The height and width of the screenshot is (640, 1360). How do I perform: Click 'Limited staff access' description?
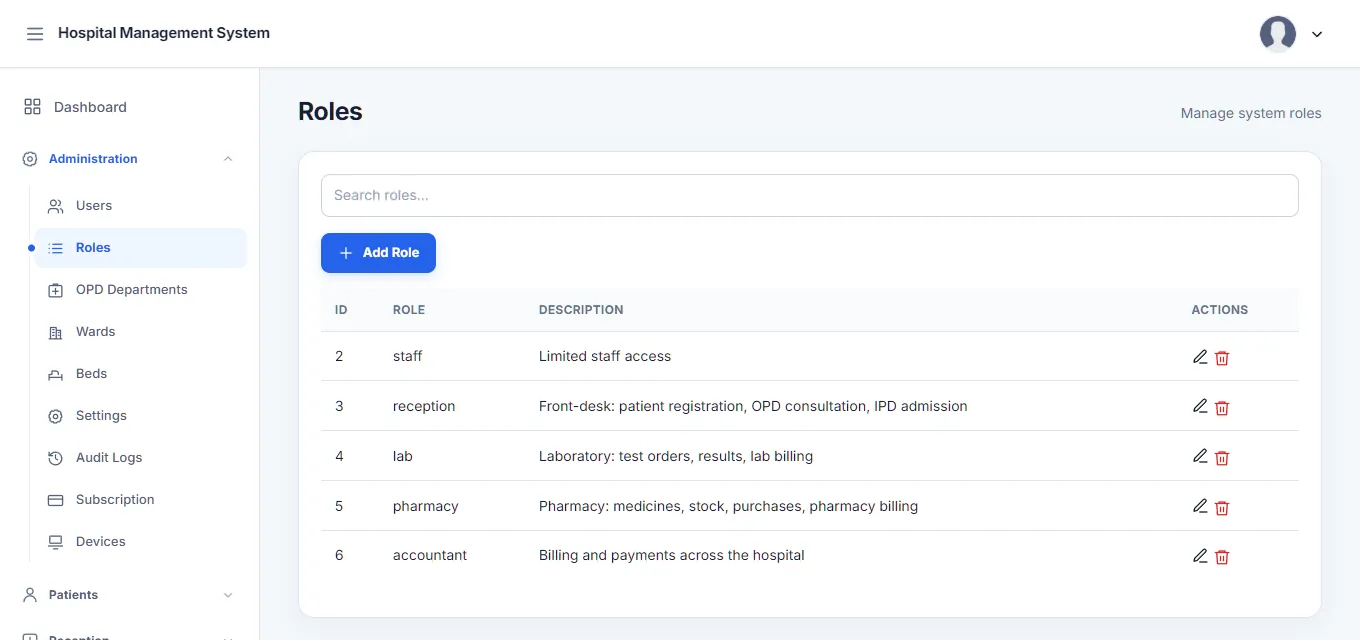(605, 356)
